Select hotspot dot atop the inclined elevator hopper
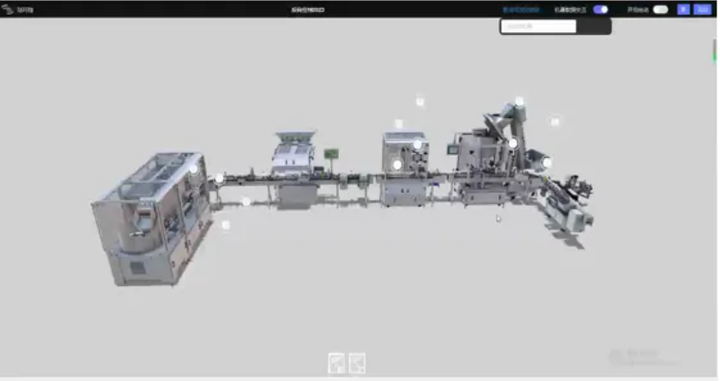Viewport: 720px width, 381px height. click(519, 101)
